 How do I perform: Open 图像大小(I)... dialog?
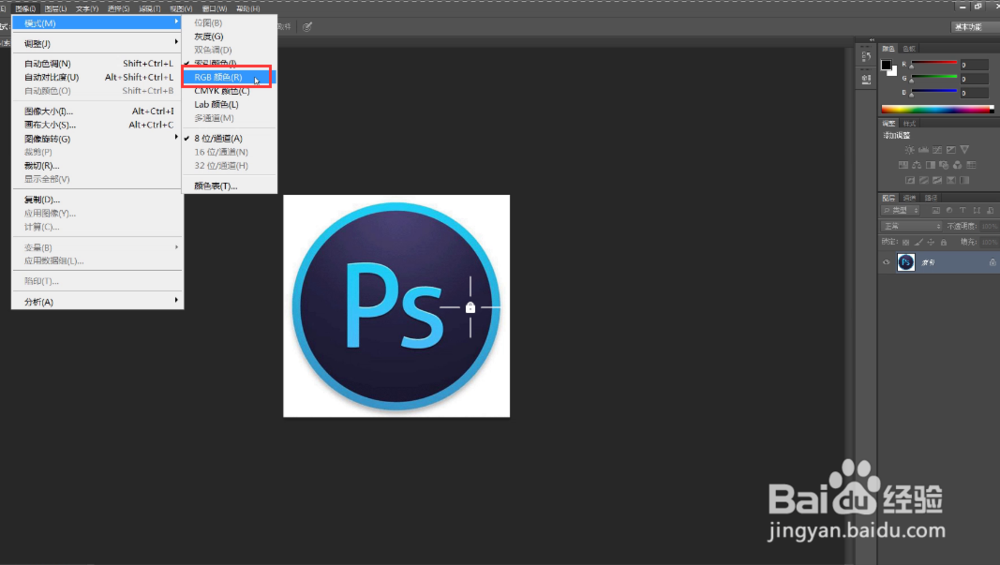[97, 111]
